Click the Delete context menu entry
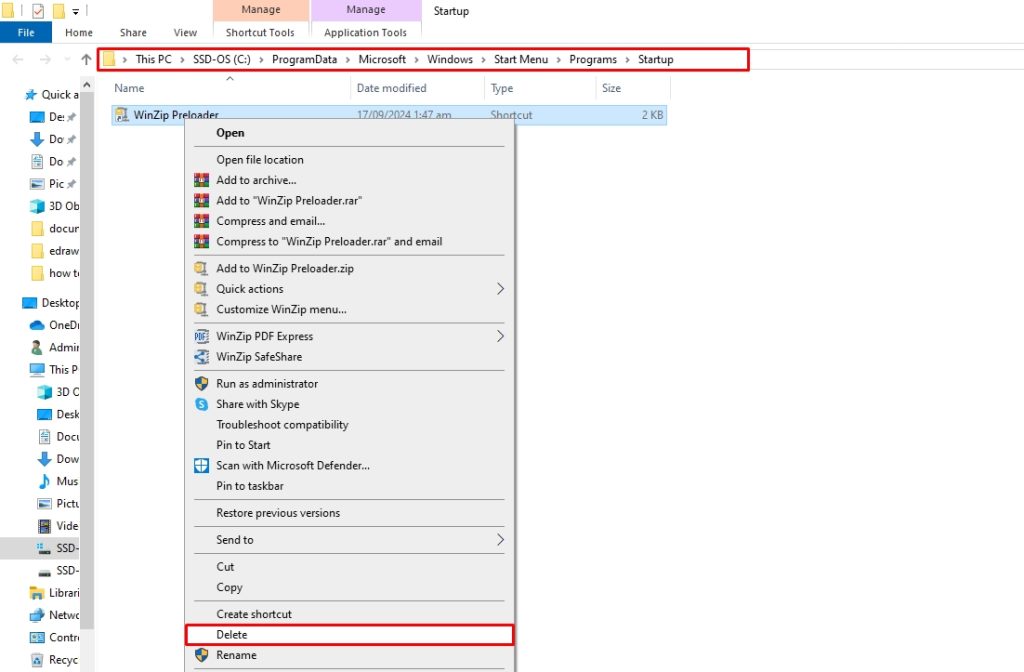 [x=349, y=635]
